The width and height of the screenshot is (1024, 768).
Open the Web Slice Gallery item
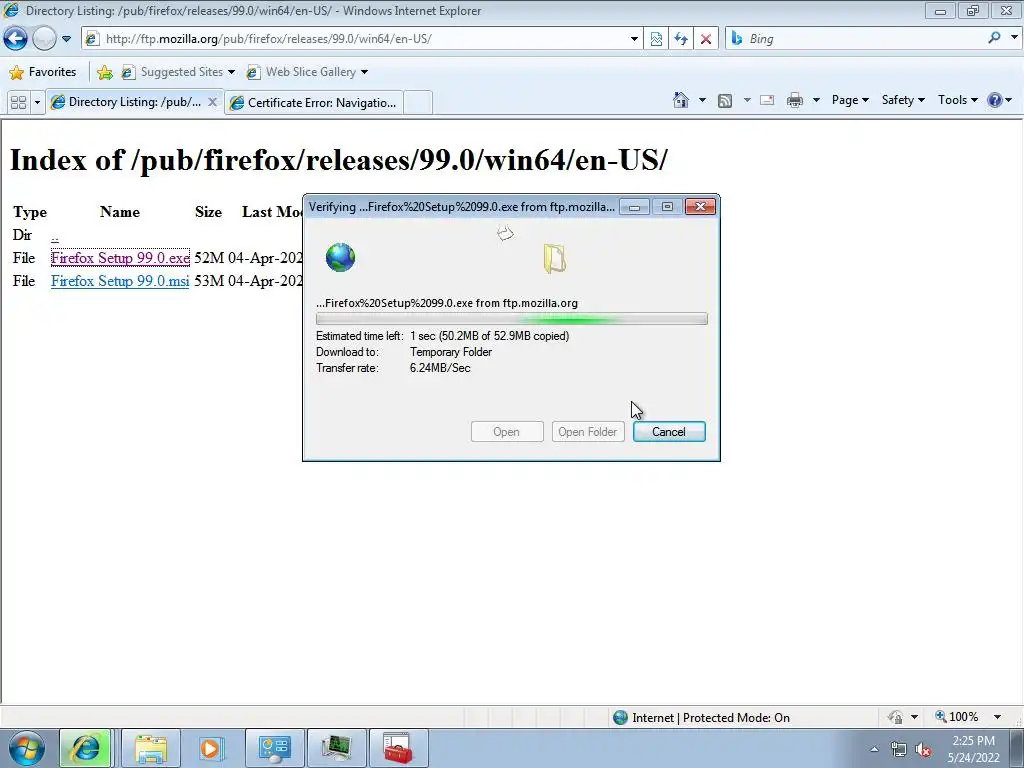coord(307,72)
